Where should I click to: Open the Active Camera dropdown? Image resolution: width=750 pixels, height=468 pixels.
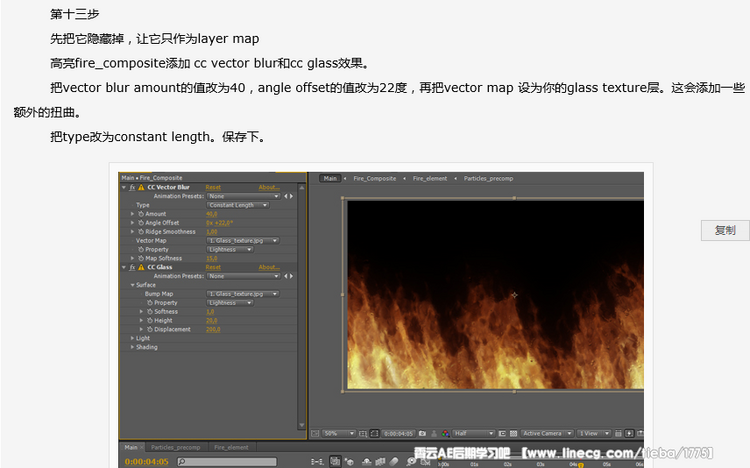click(x=547, y=434)
